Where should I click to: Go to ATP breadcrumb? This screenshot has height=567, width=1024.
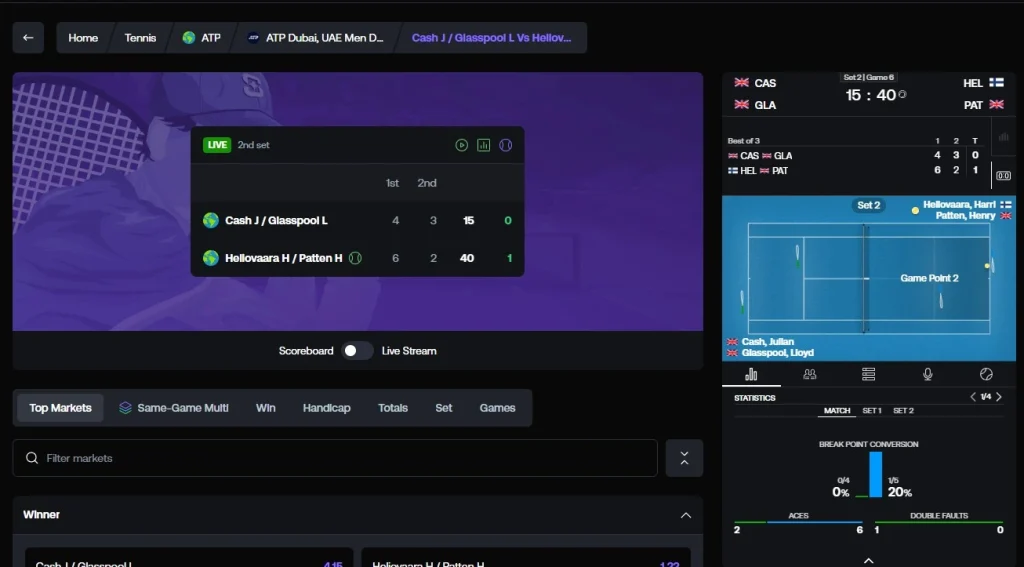pyautogui.click(x=202, y=38)
